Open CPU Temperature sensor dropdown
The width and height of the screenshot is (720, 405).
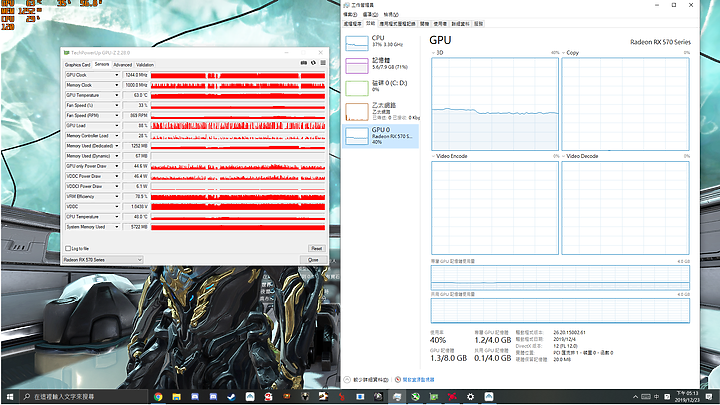click(x=116, y=216)
